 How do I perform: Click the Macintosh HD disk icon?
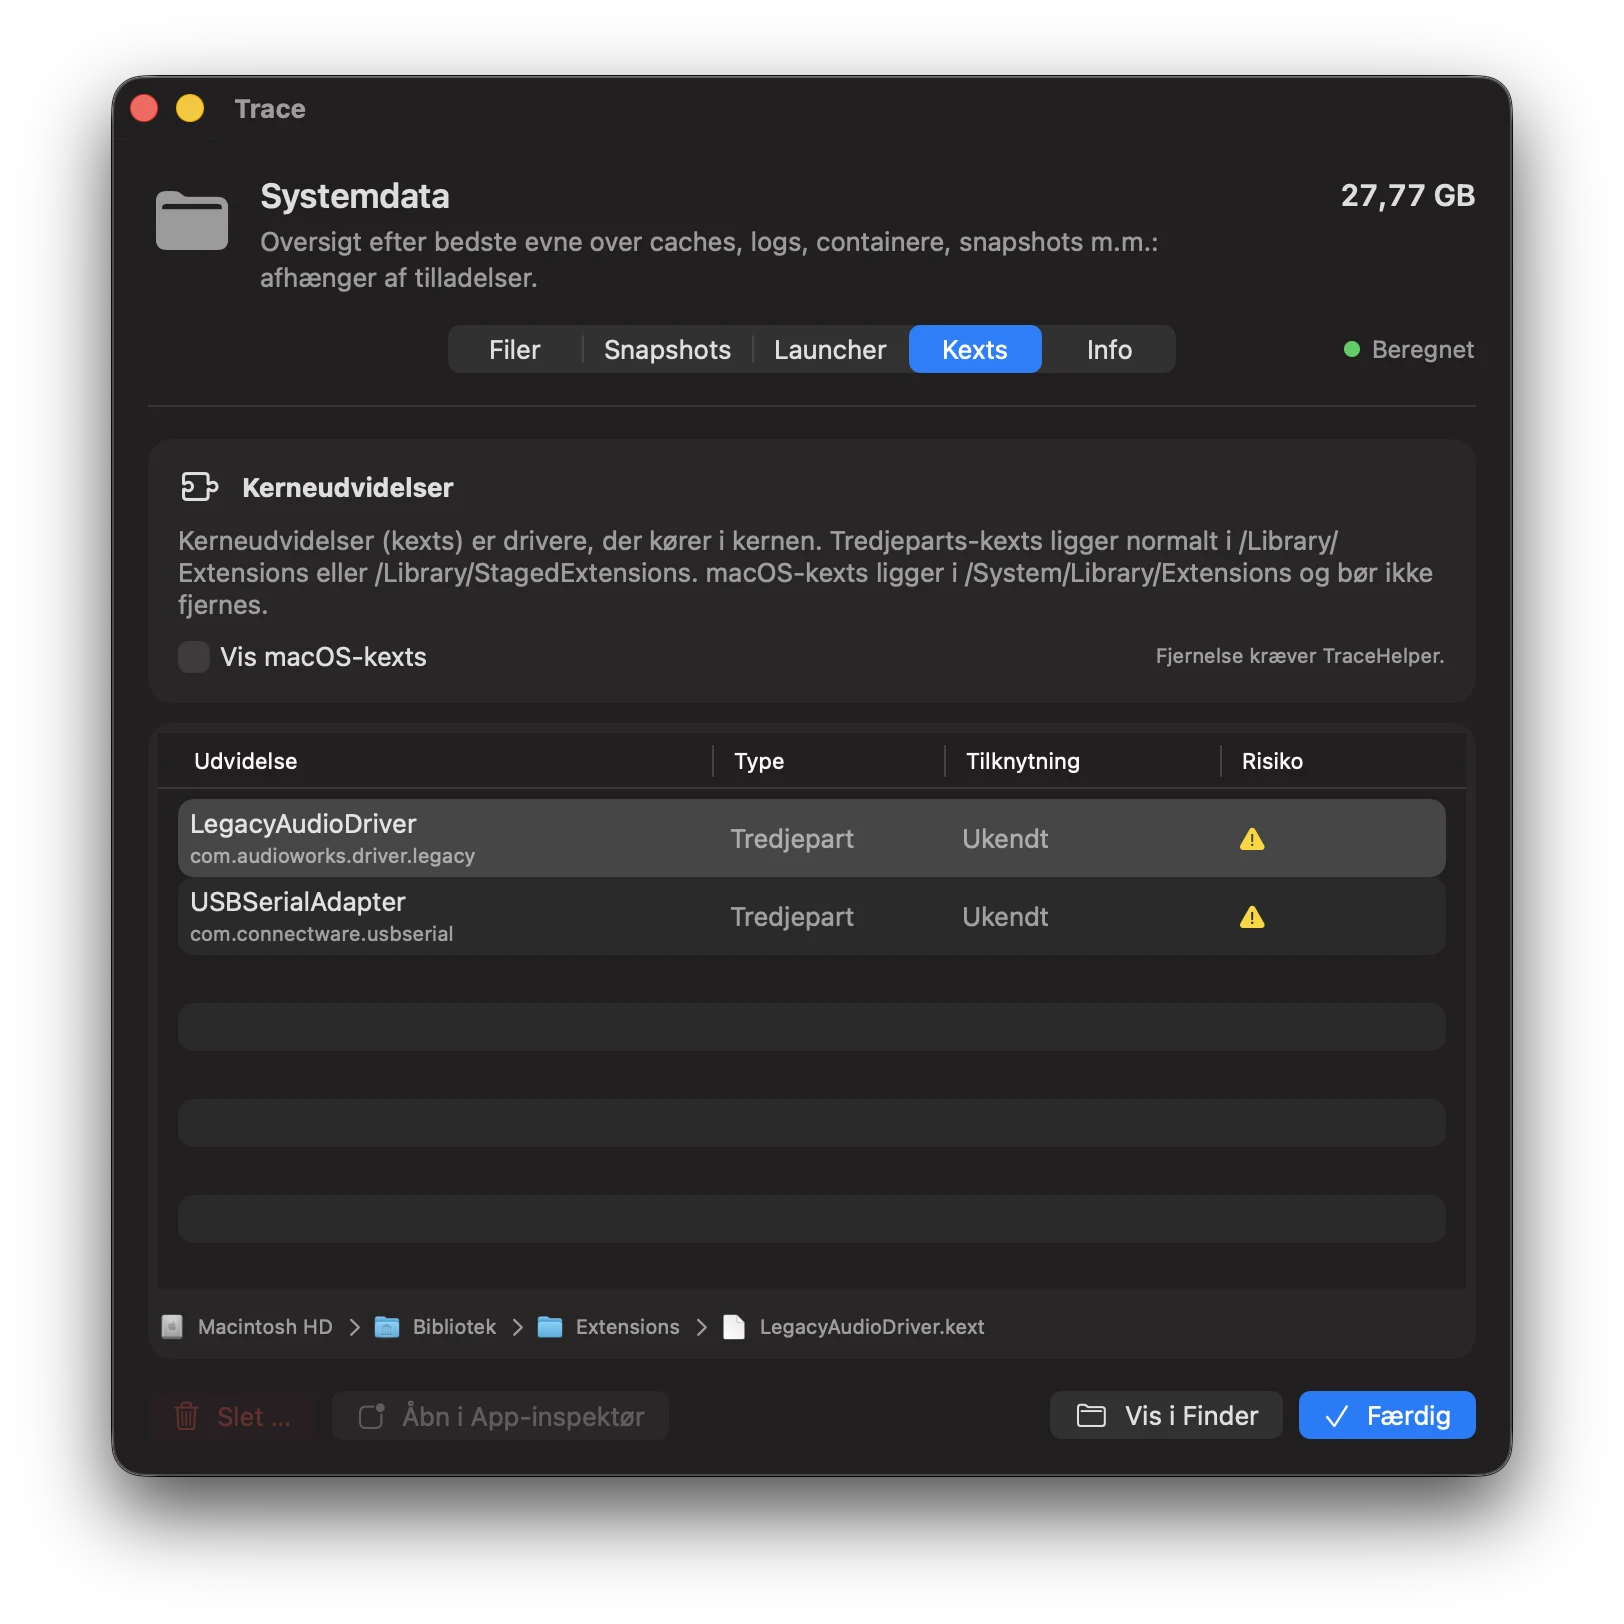(172, 1327)
